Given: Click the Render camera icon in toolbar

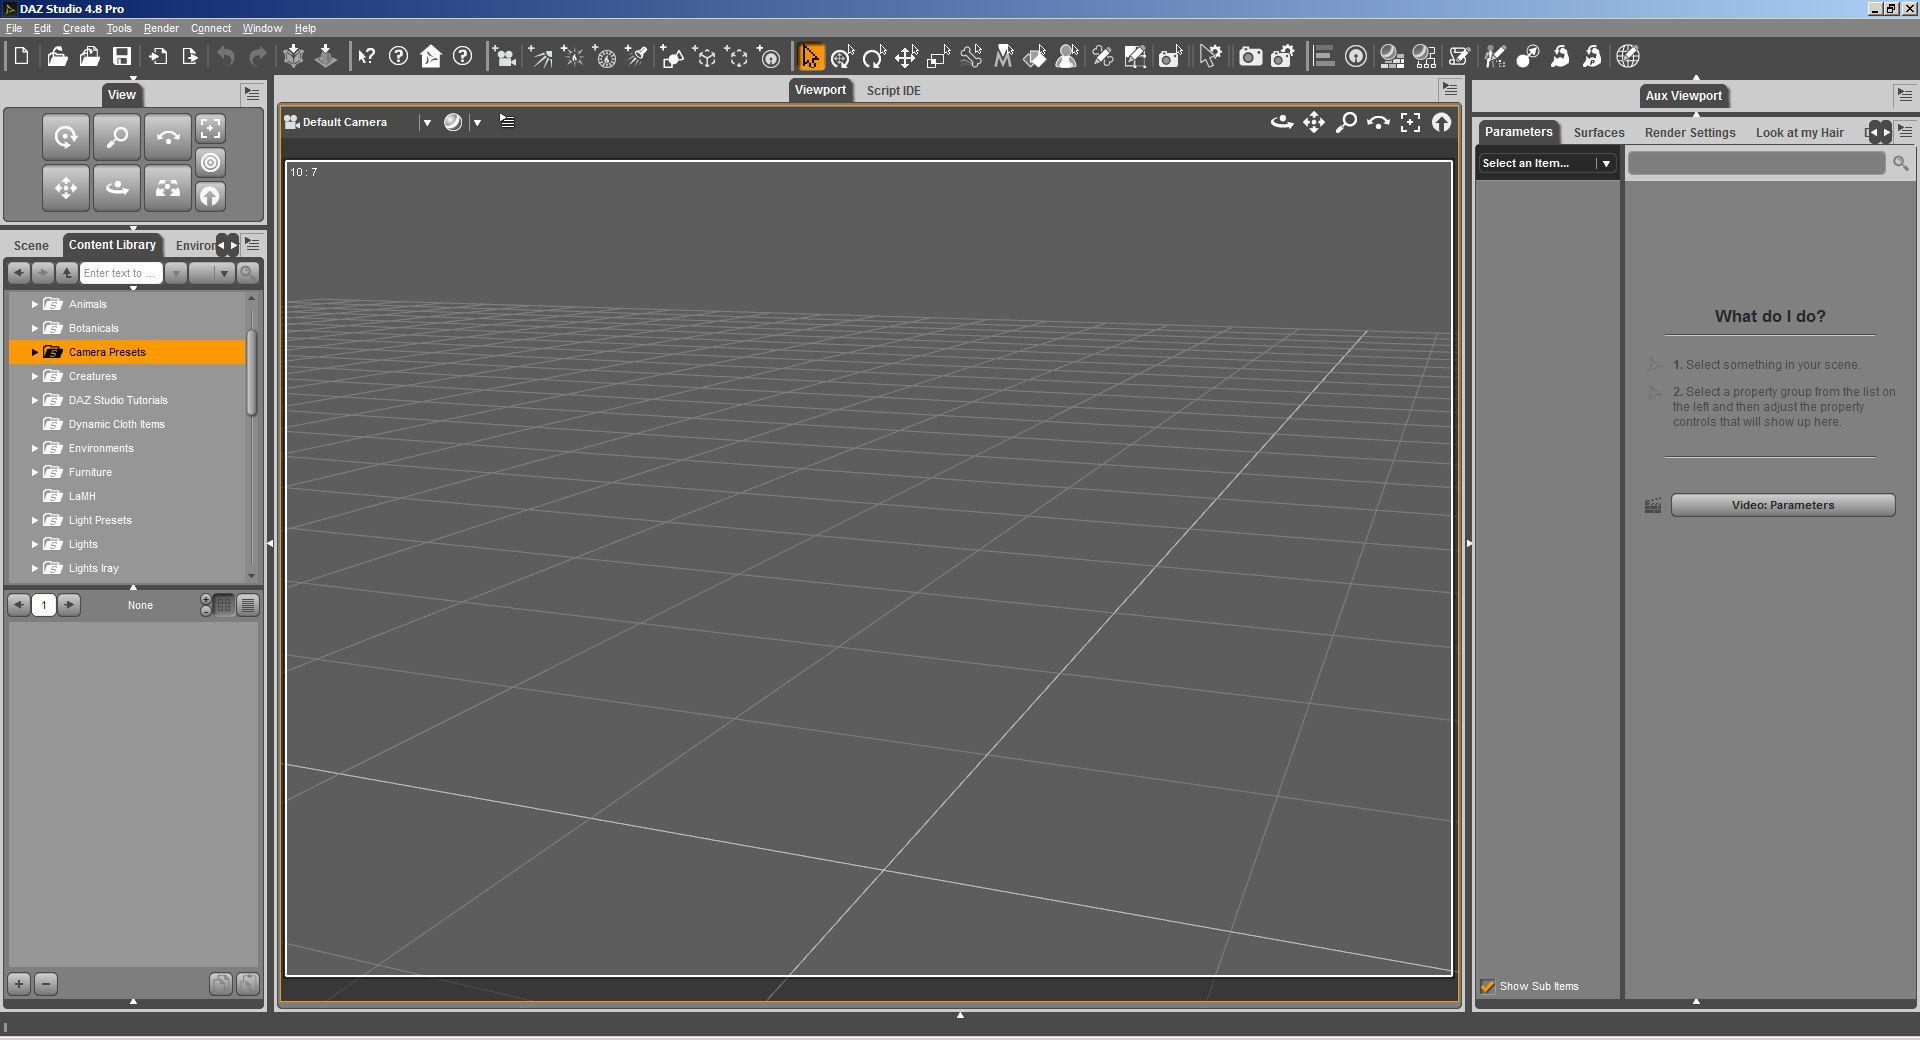Looking at the screenshot, I should tap(1250, 56).
